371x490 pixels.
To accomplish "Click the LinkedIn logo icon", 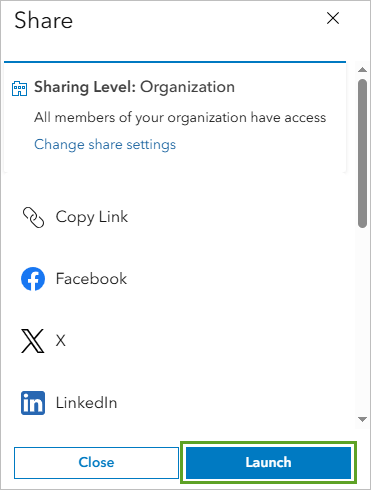I will tap(33, 403).
